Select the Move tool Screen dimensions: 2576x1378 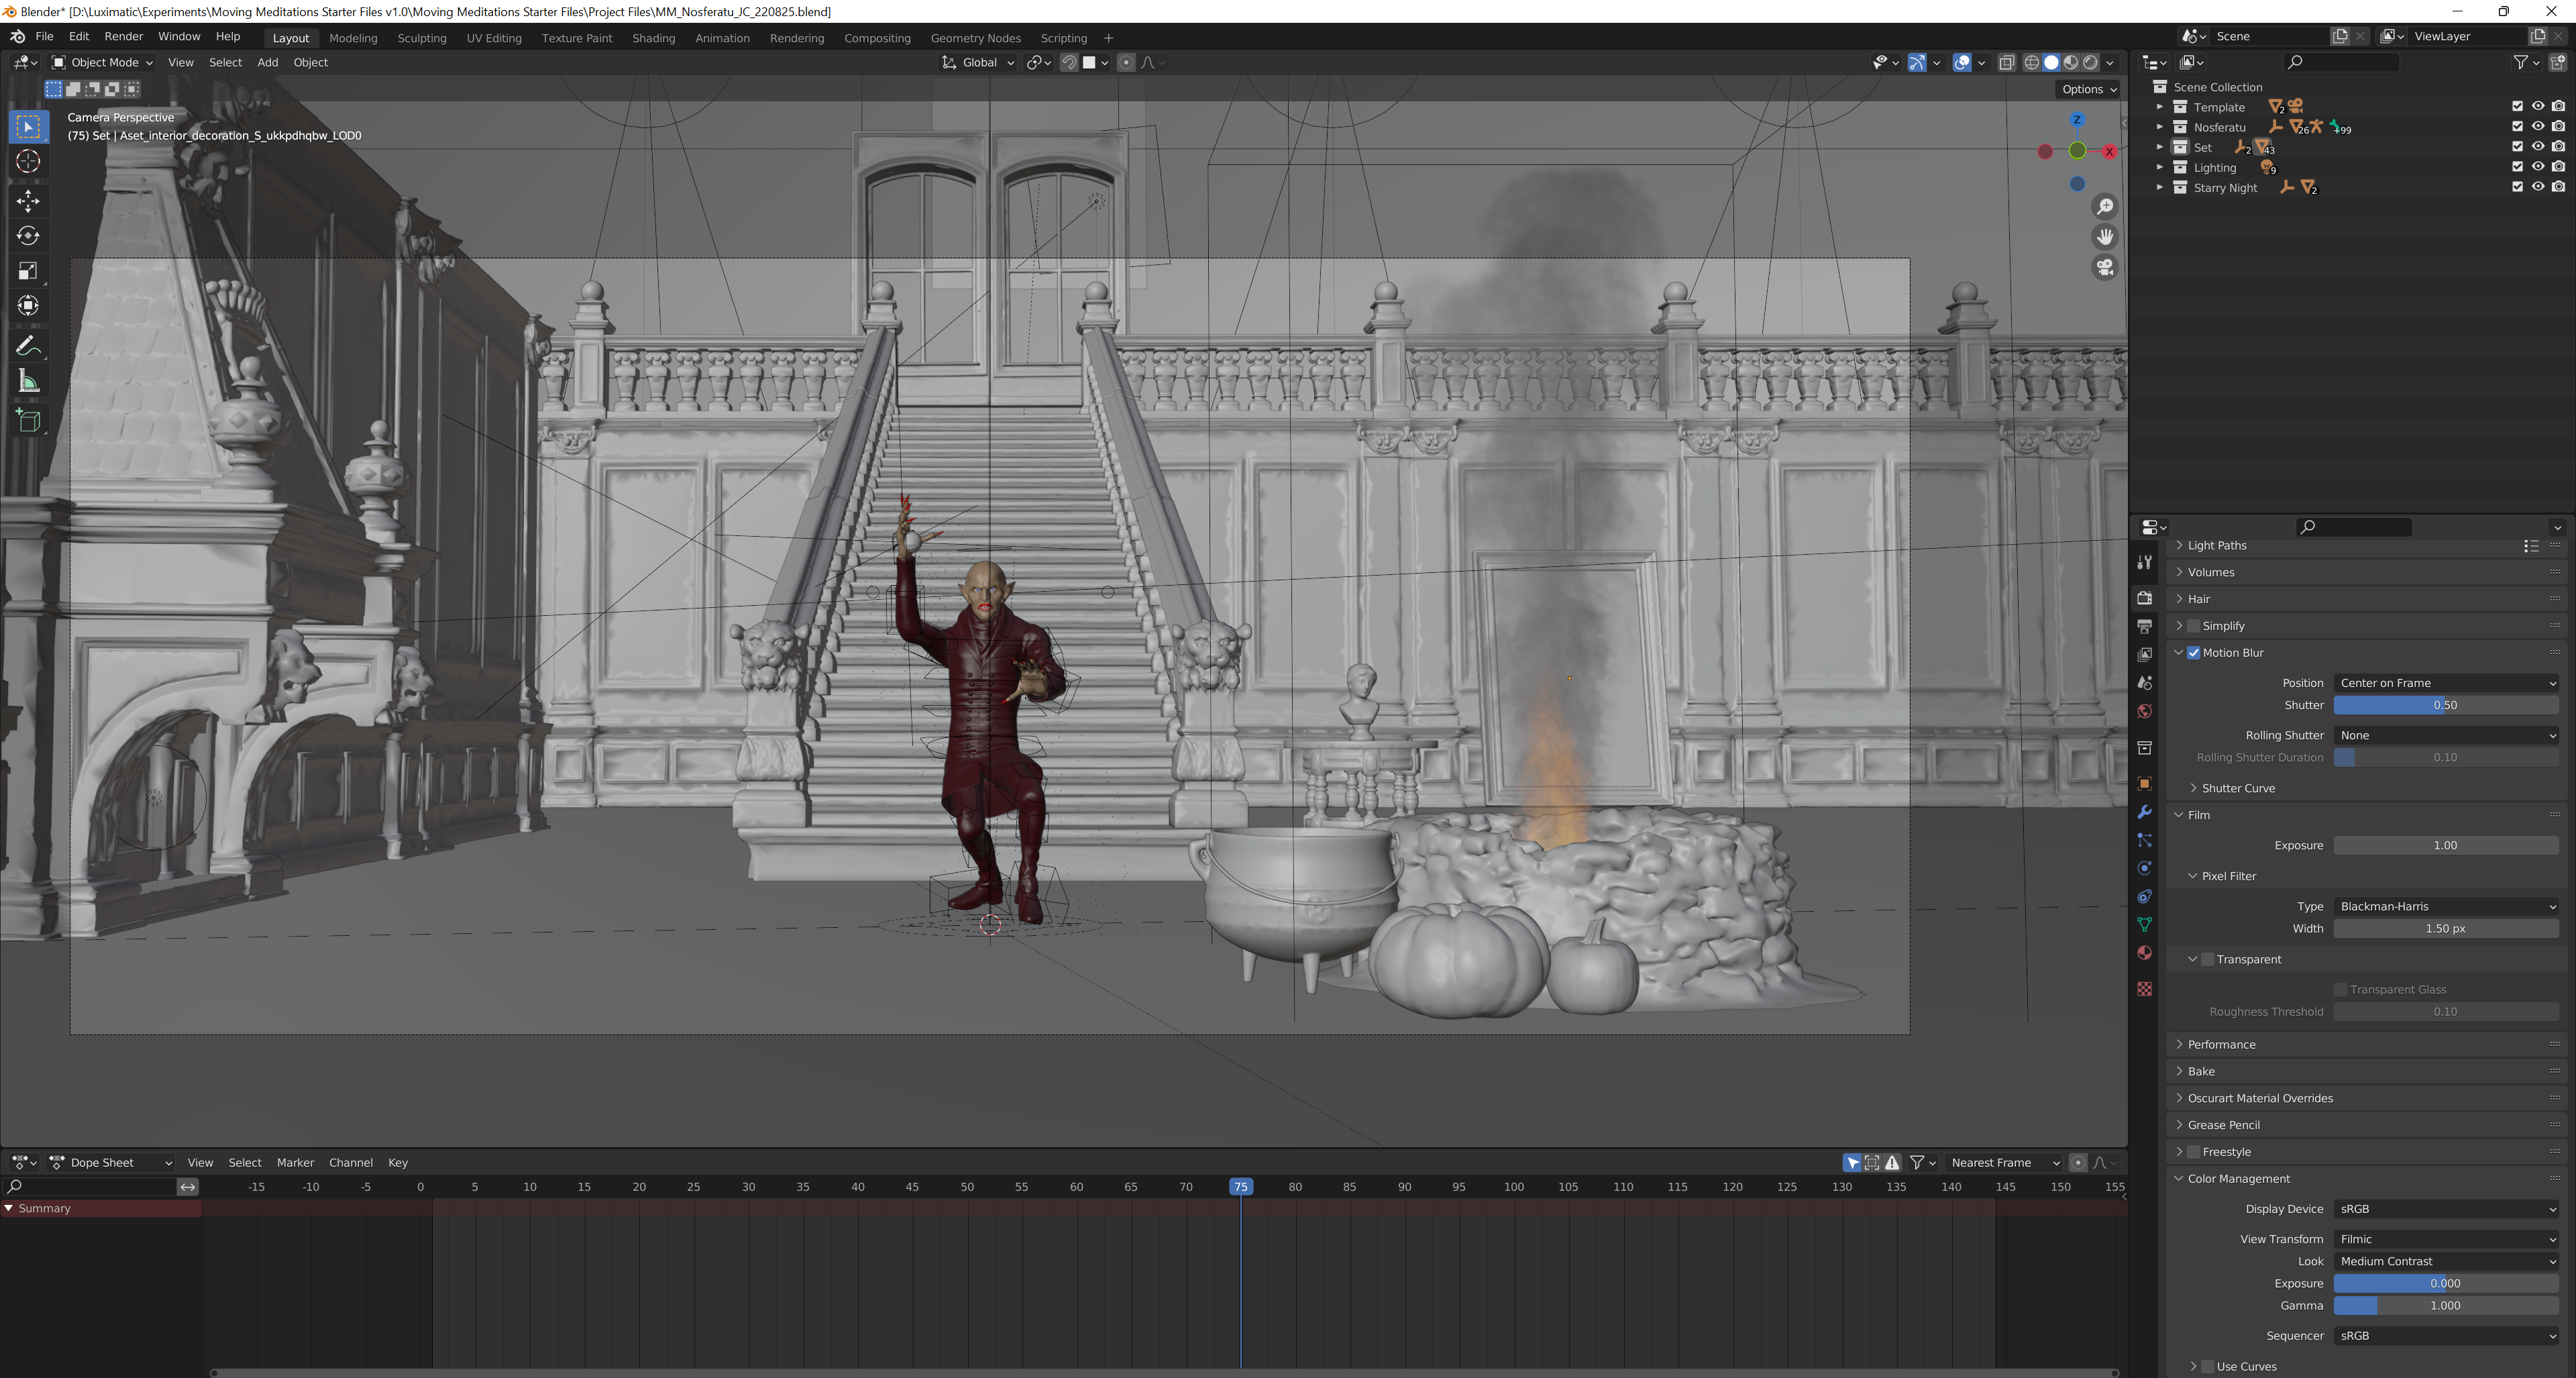28,201
